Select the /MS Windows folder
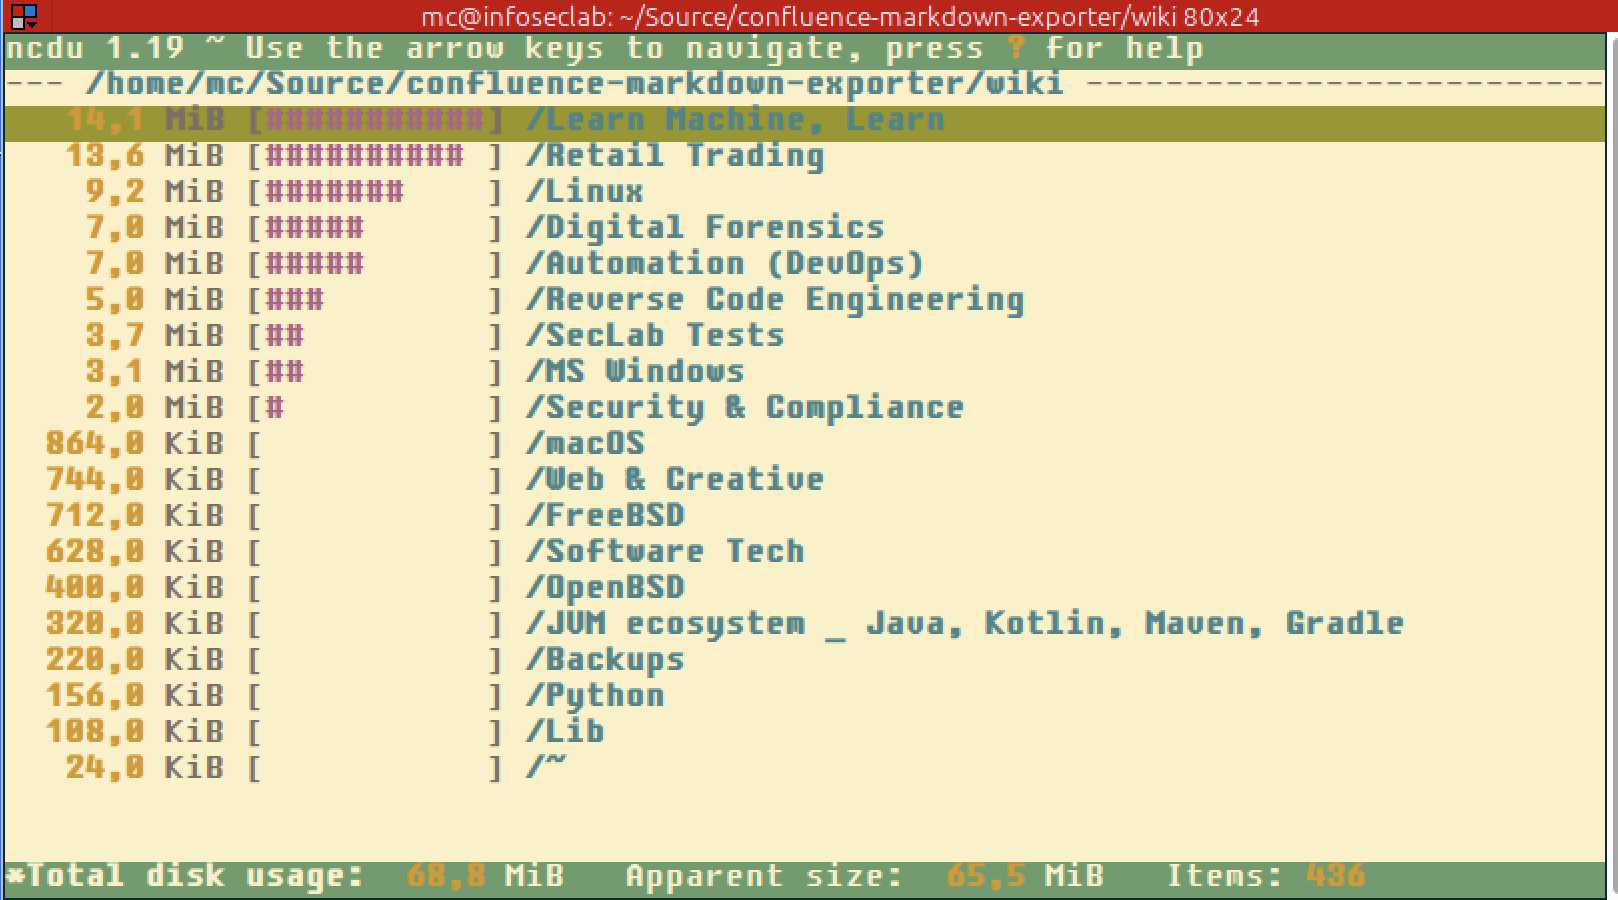Screen dimensions: 1618x900 (x=635, y=372)
